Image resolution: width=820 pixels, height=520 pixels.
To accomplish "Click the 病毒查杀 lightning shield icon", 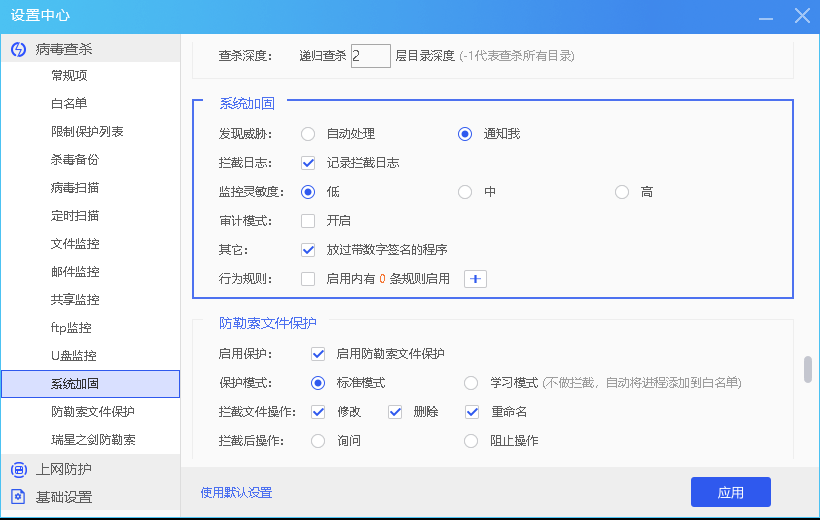I will (x=18, y=49).
